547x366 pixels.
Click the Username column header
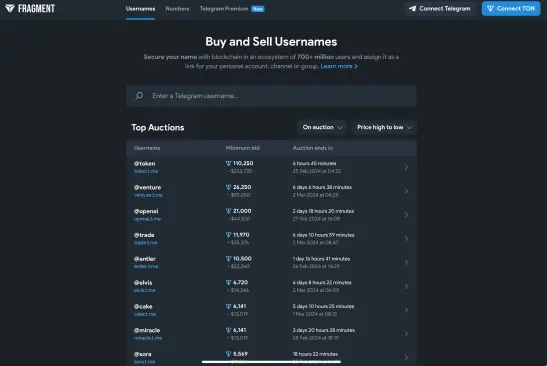point(147,148)
